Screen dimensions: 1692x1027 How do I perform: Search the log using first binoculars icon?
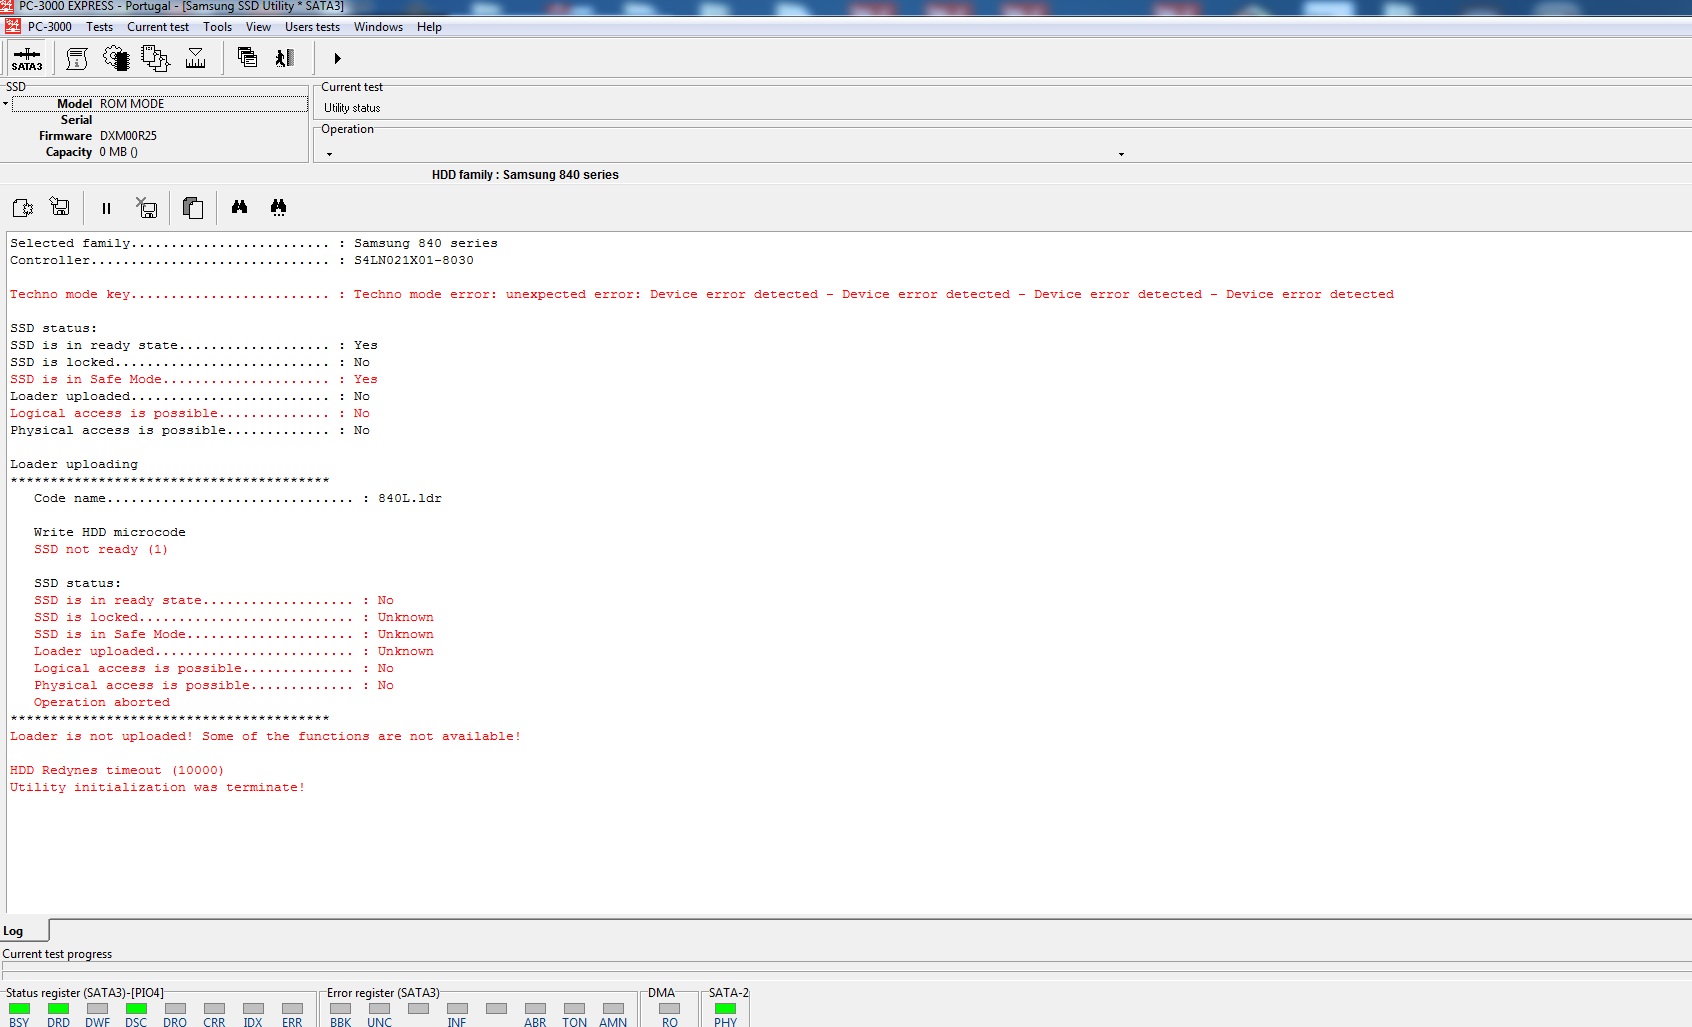[239, 207]
